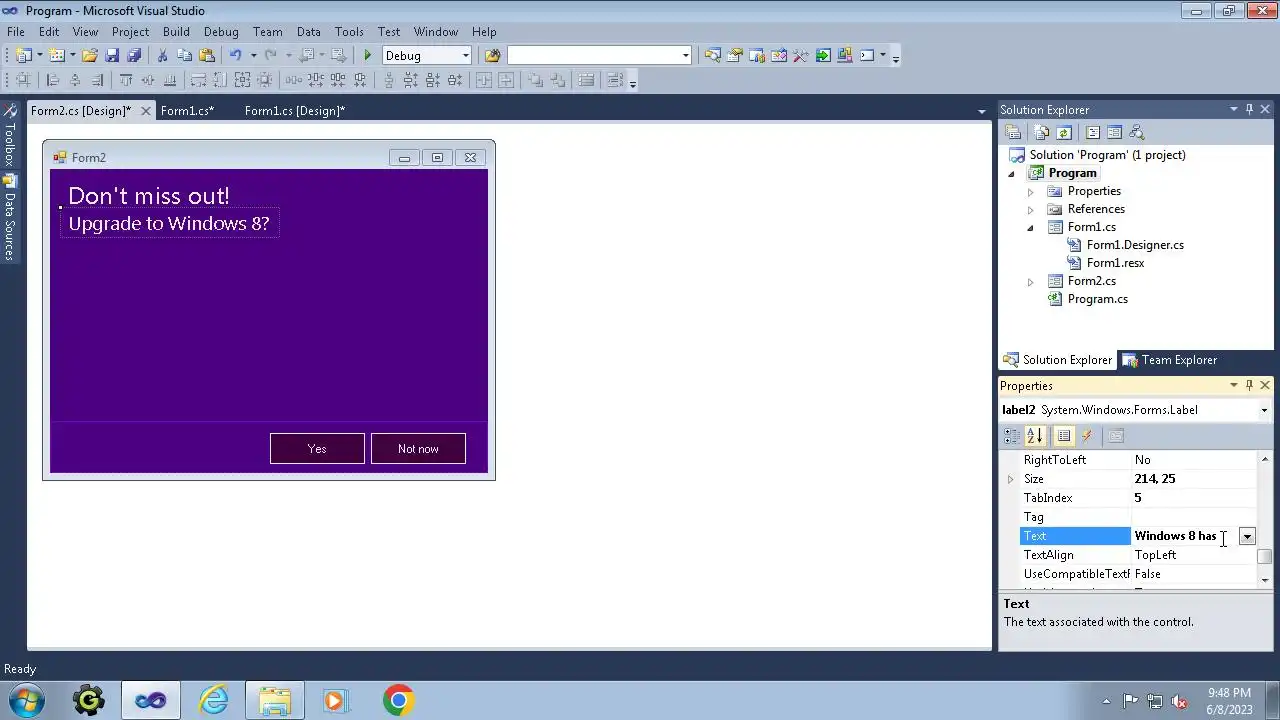1280x720 pixels.
Task: Toggle auto-hide pin on Solution Explorer
Action: point(1249,110)
